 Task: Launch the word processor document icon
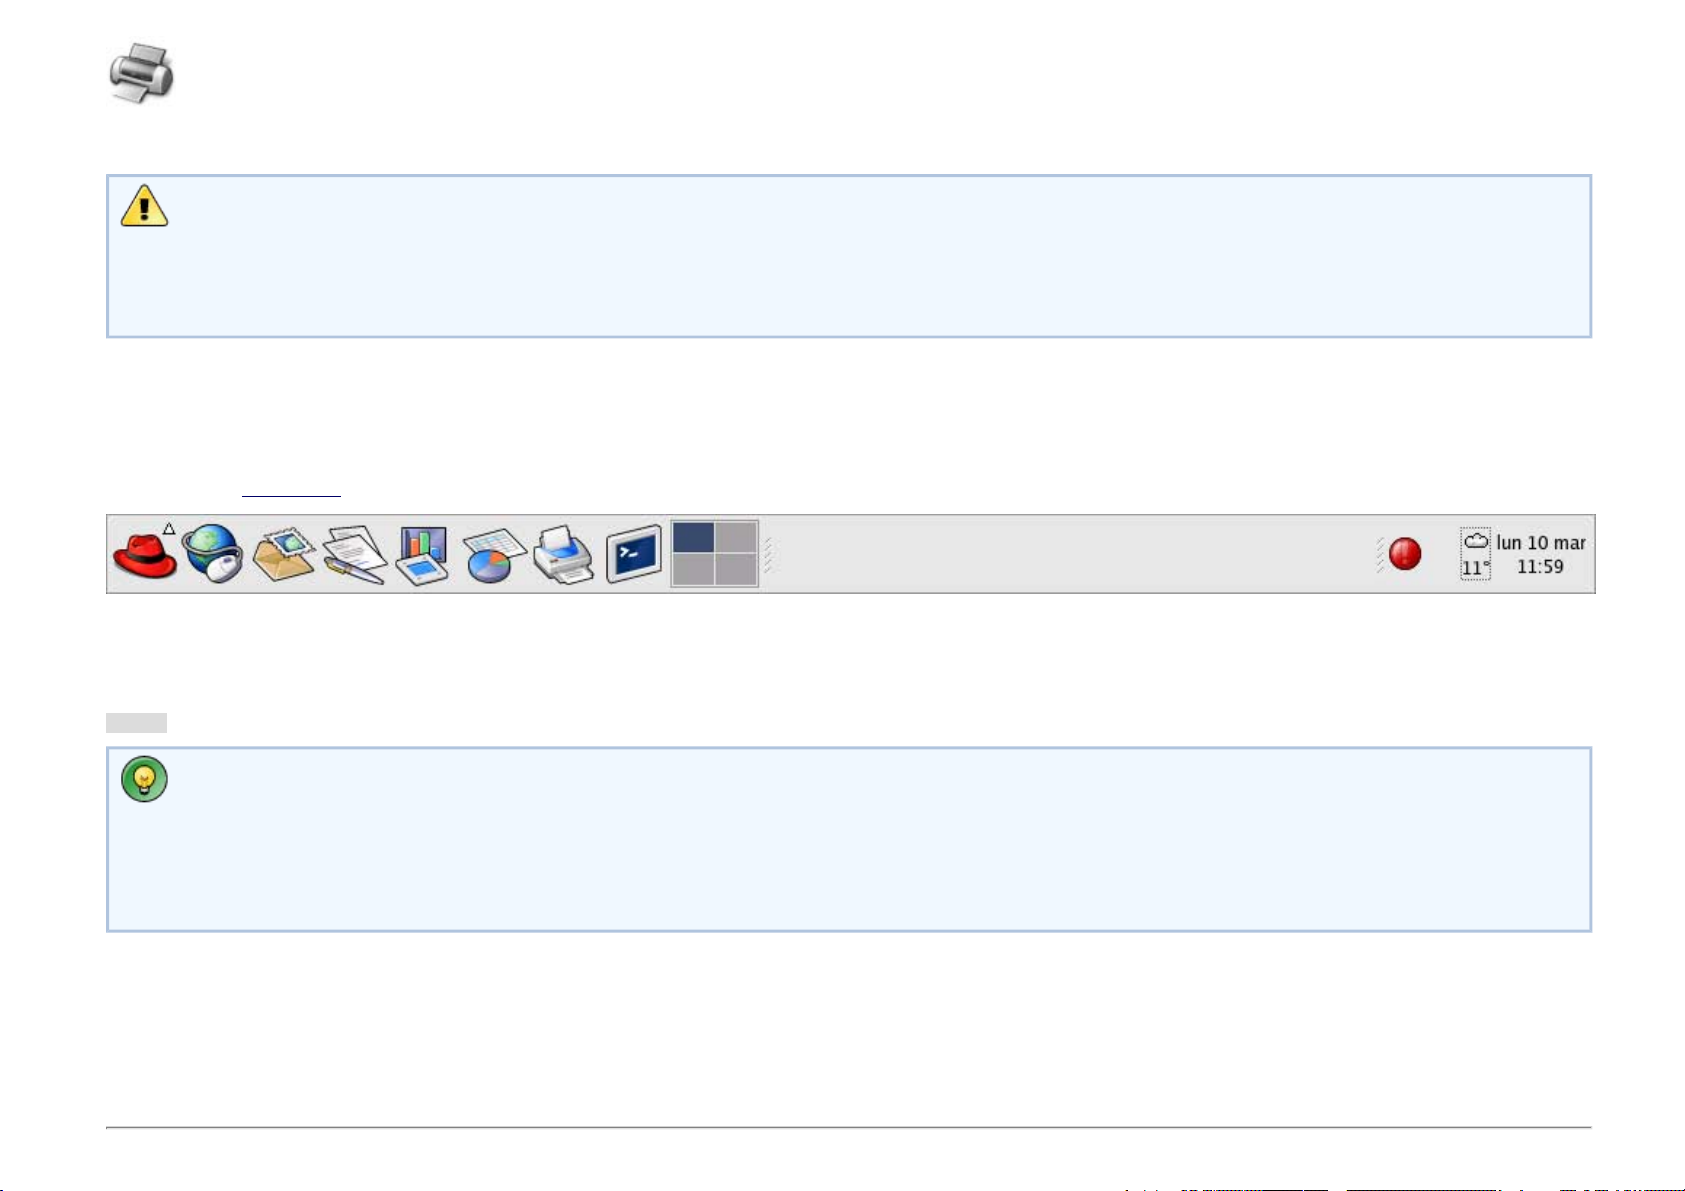click(x=355, y=555)
